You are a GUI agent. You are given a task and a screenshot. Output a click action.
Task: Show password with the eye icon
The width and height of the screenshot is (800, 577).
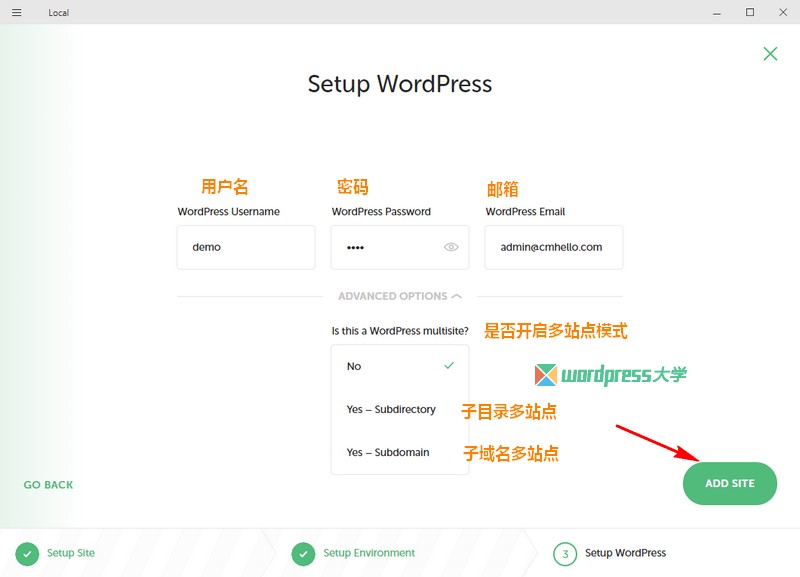[x=451, y=247]
